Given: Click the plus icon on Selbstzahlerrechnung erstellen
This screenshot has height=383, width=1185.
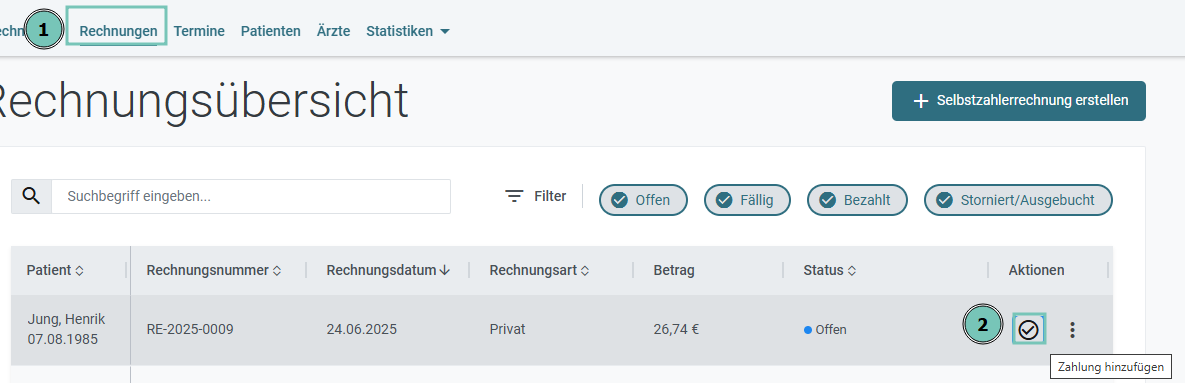Looking at the screenshot, I should (920, 101).
